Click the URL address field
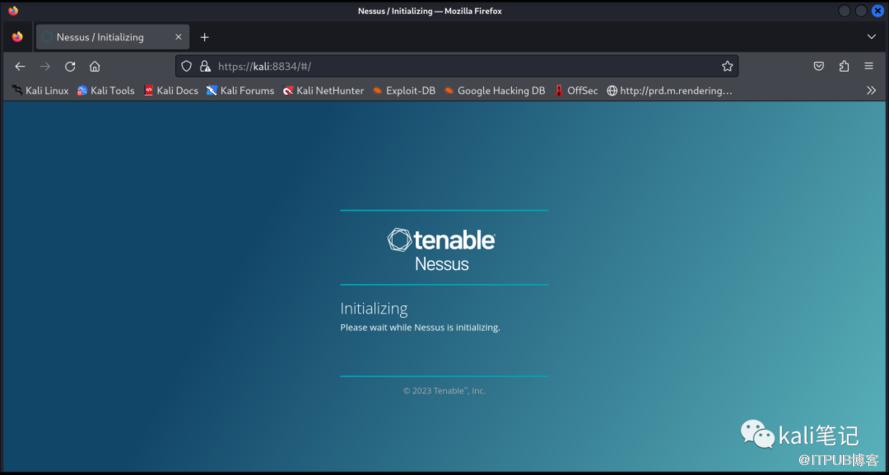889x475 pixels. click(x=456, y=66)
